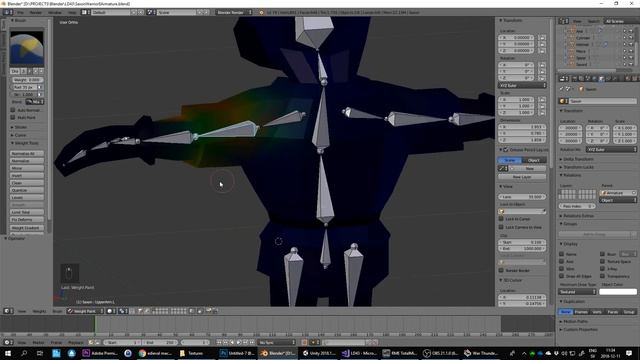Select the Duplication Frames option
Screen dimensions: 640x360
(581, 312)
